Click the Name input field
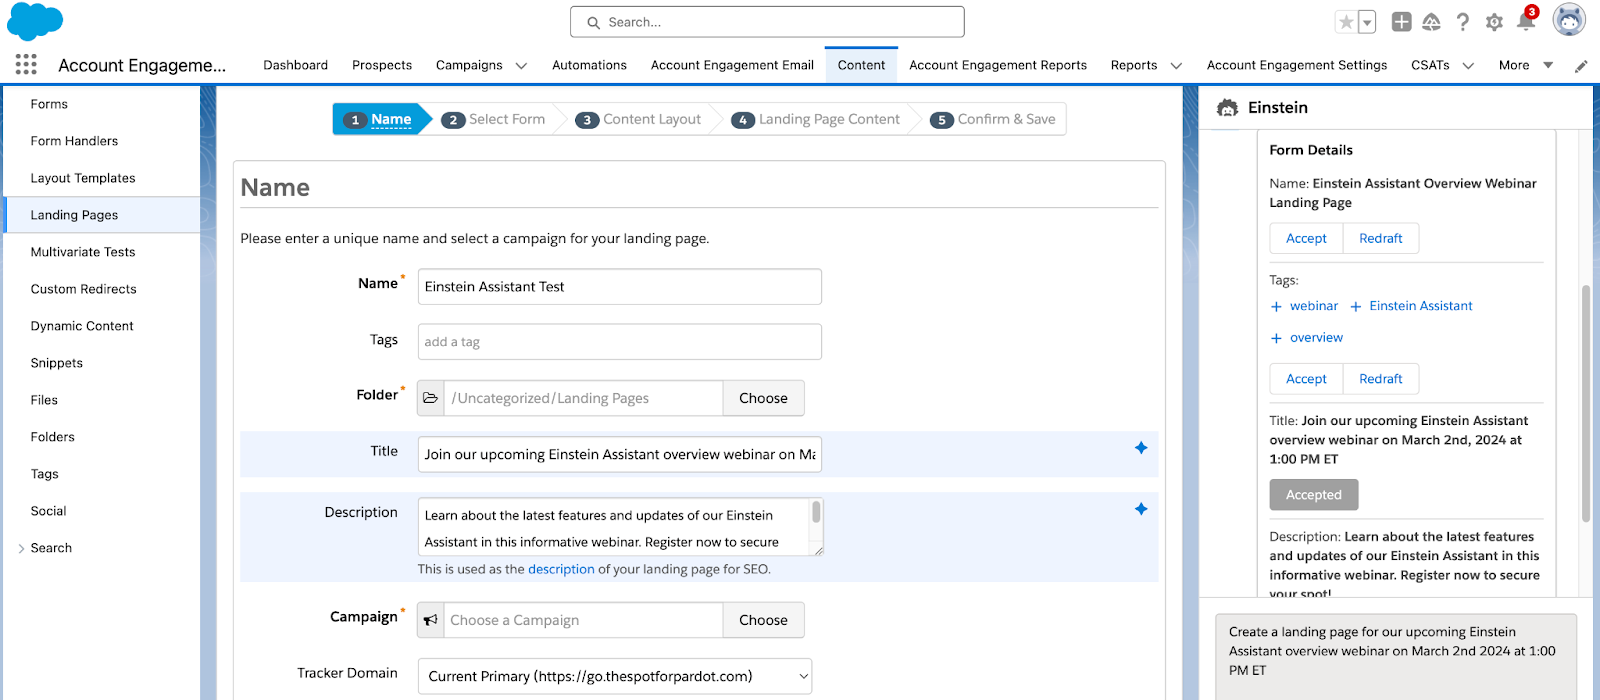 [x=620, y=286]
